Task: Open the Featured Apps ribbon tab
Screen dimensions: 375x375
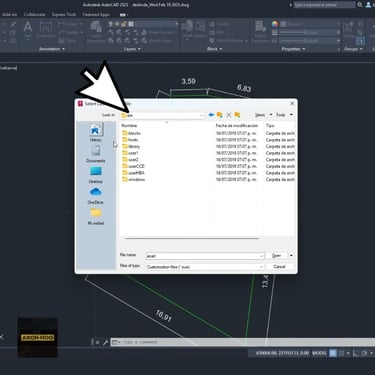Action: (x=96, y=15)
